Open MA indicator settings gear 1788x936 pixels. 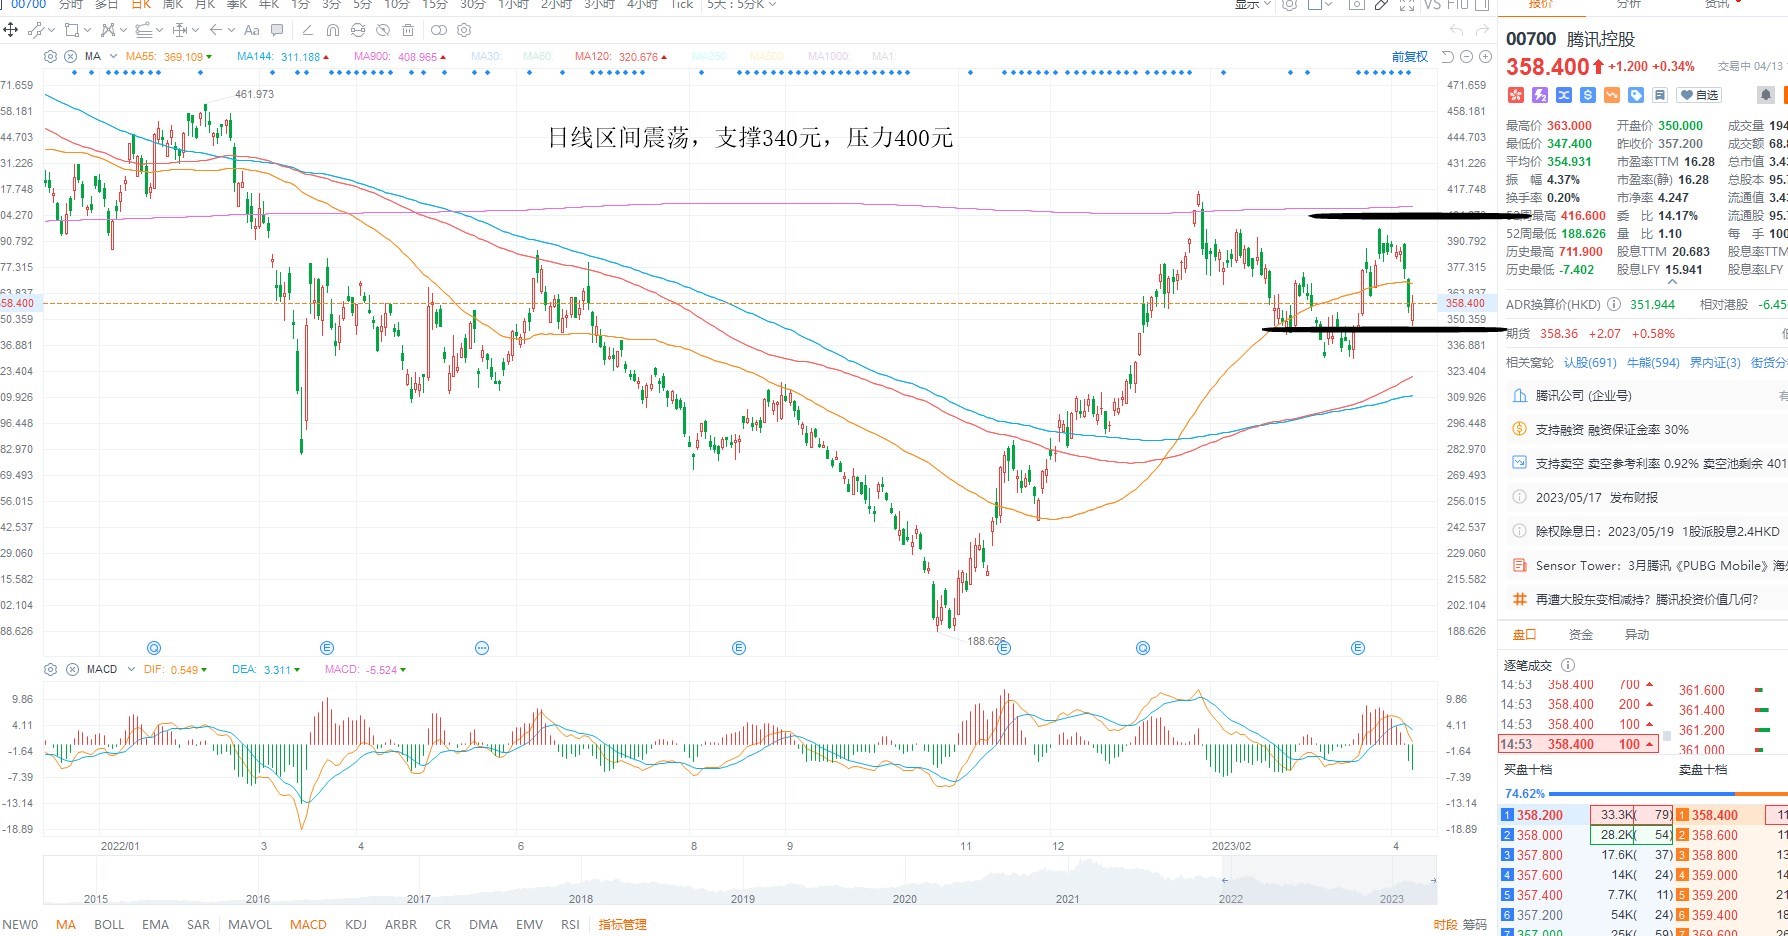(x=51, y=56)
